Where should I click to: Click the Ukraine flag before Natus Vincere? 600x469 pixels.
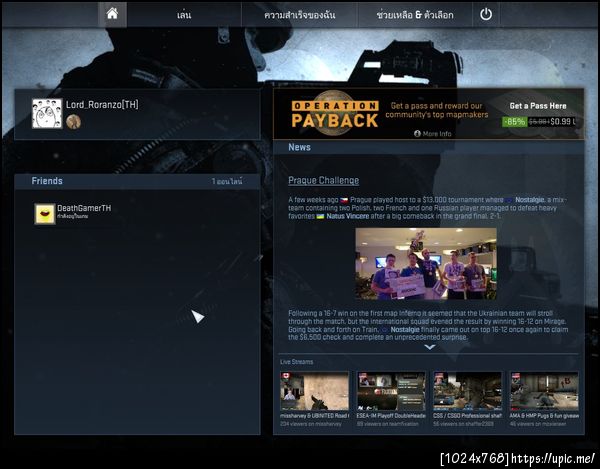pyautogui.click(x=320, y=217)
